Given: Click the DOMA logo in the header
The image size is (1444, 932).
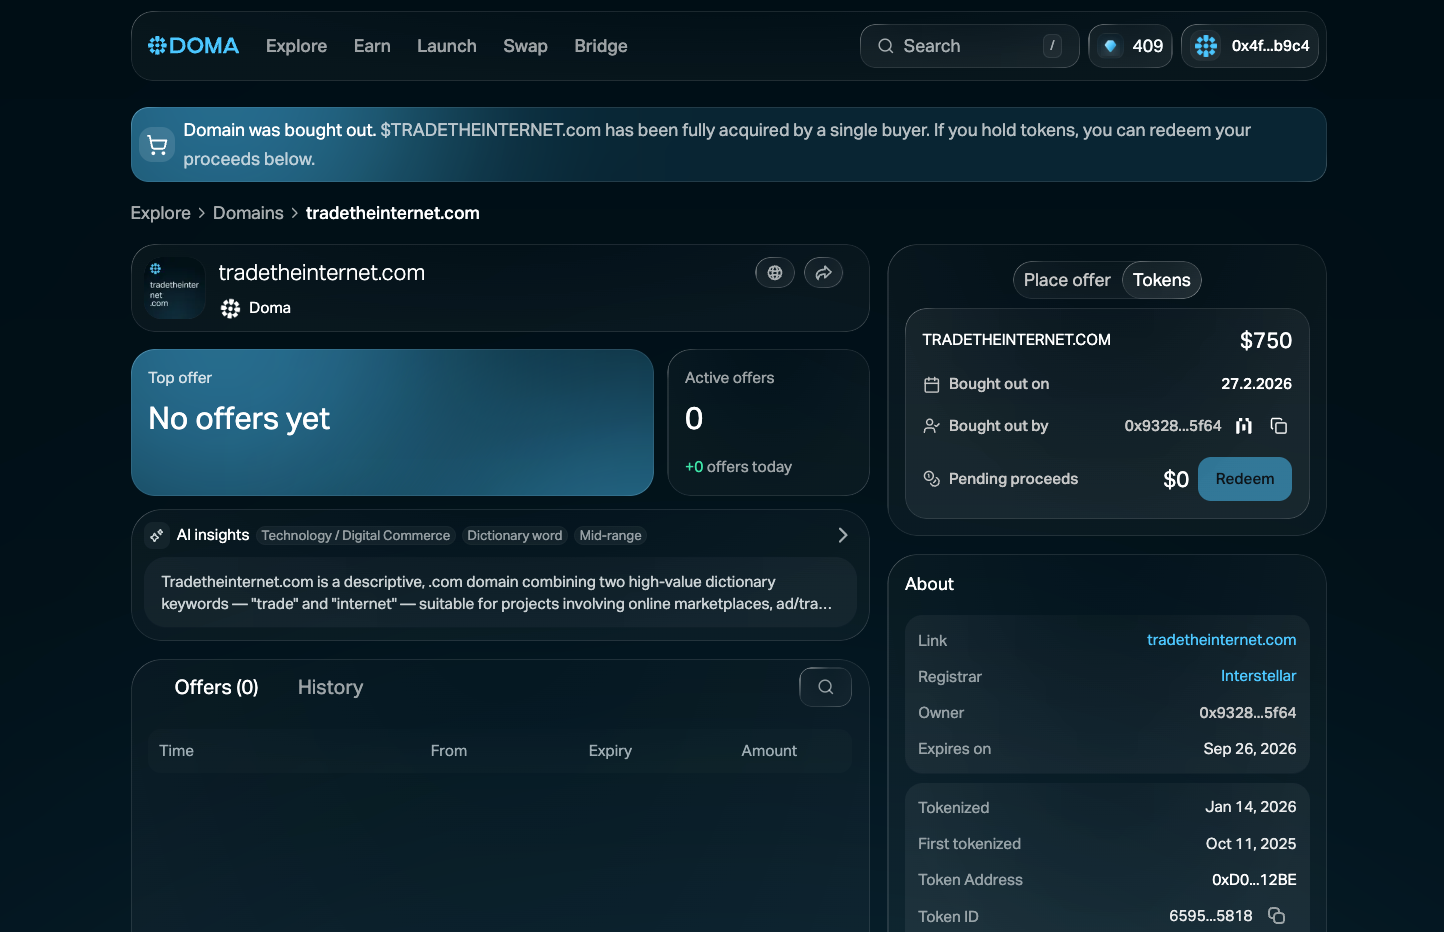Looking at the screenshot, I should (x=193, y=46).
